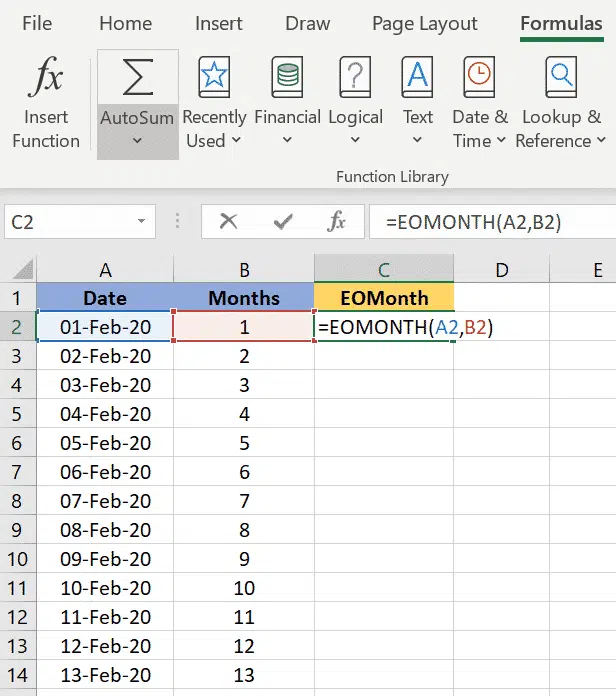The height and width of the screenshot is (696, 616).
Task: Click cell containing 06-Feb-20
Action: [105, 471]
